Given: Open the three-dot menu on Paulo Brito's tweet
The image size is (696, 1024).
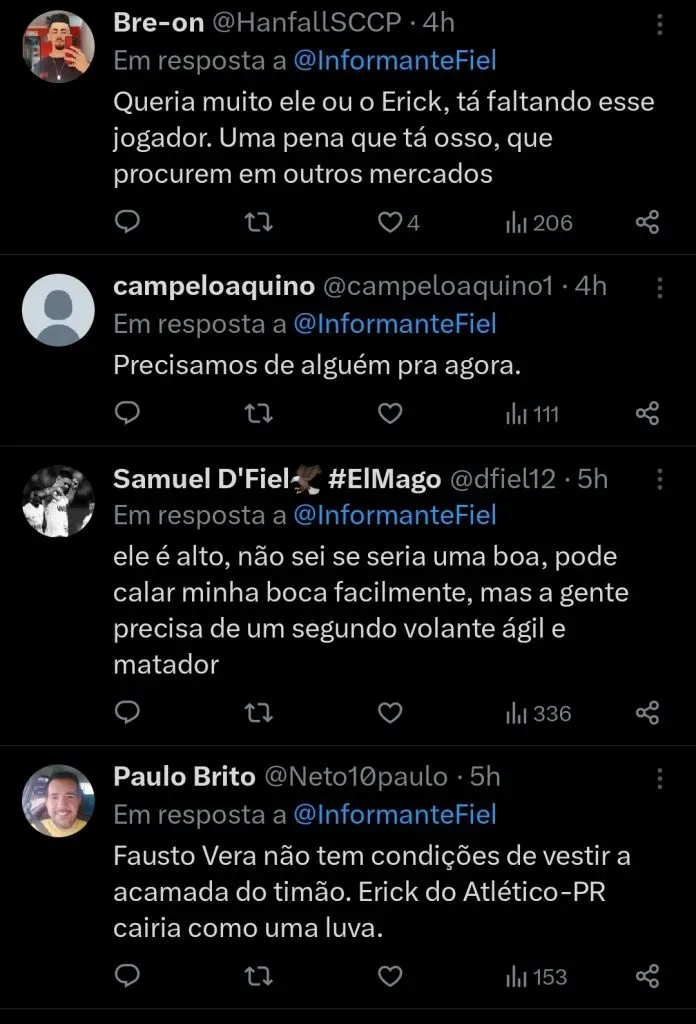Looking at the screenshot, I should point(658,779).
